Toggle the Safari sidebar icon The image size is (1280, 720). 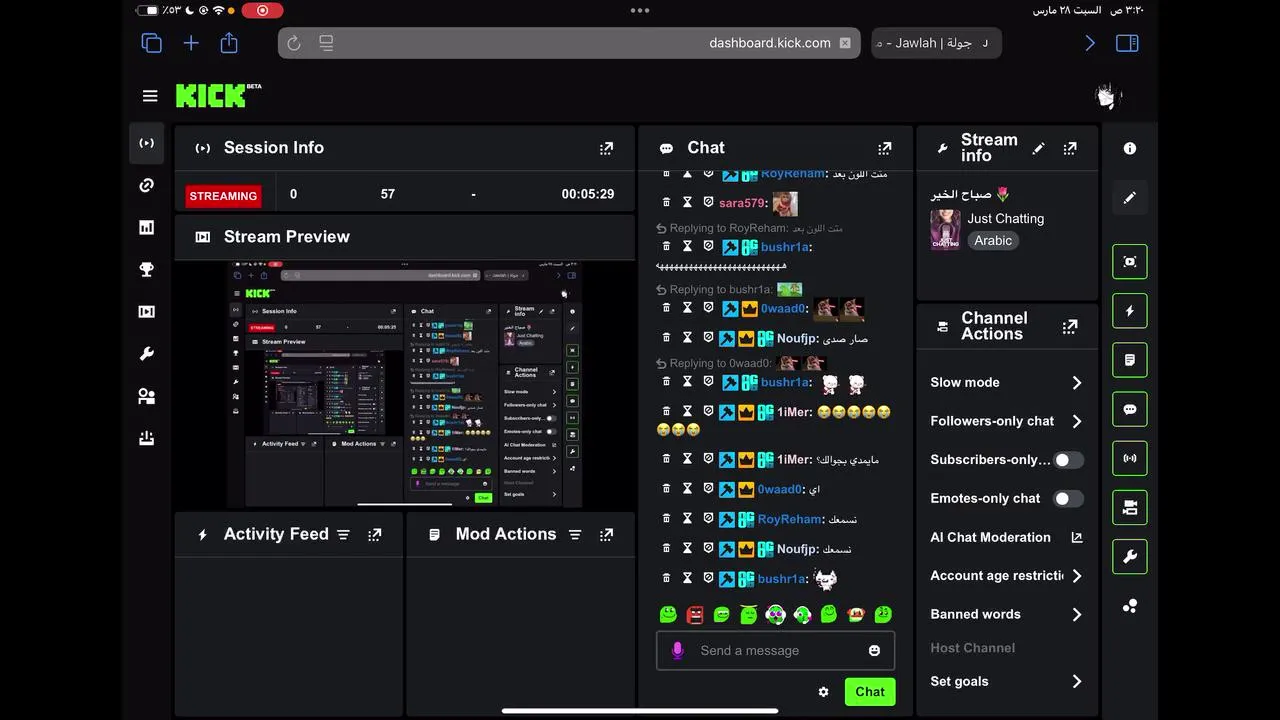click(1127, 43)
